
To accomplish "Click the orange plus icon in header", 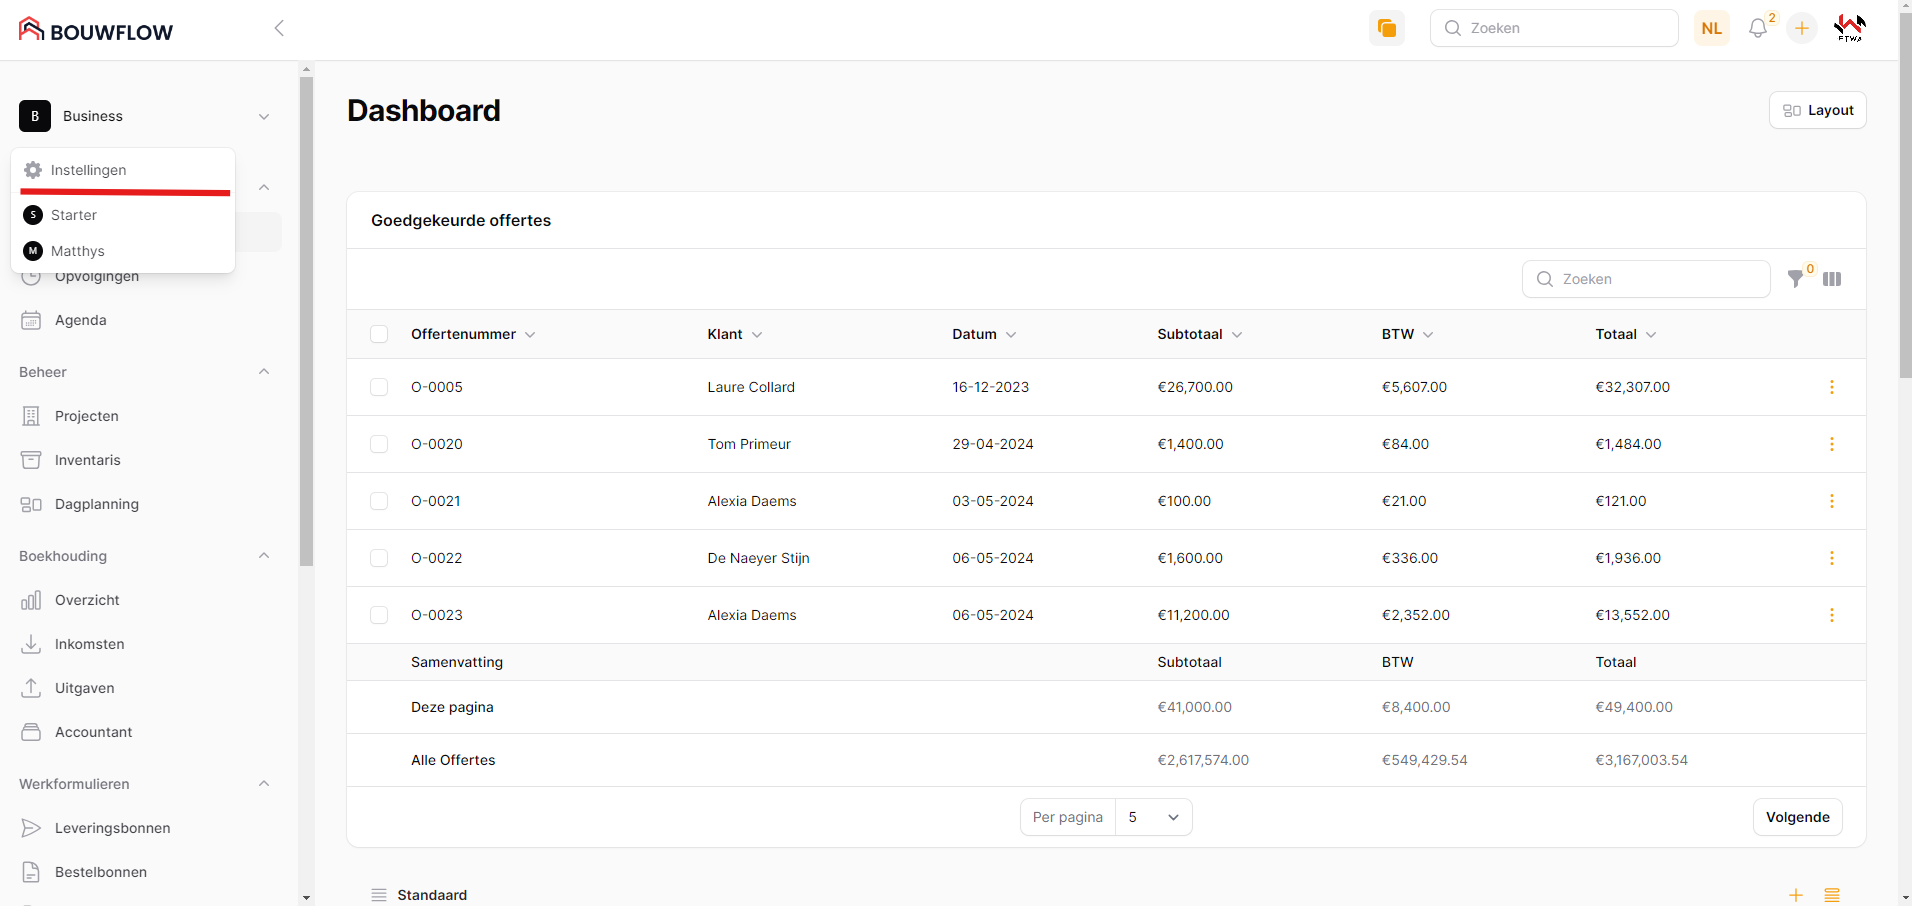I will coord(1801,28).
